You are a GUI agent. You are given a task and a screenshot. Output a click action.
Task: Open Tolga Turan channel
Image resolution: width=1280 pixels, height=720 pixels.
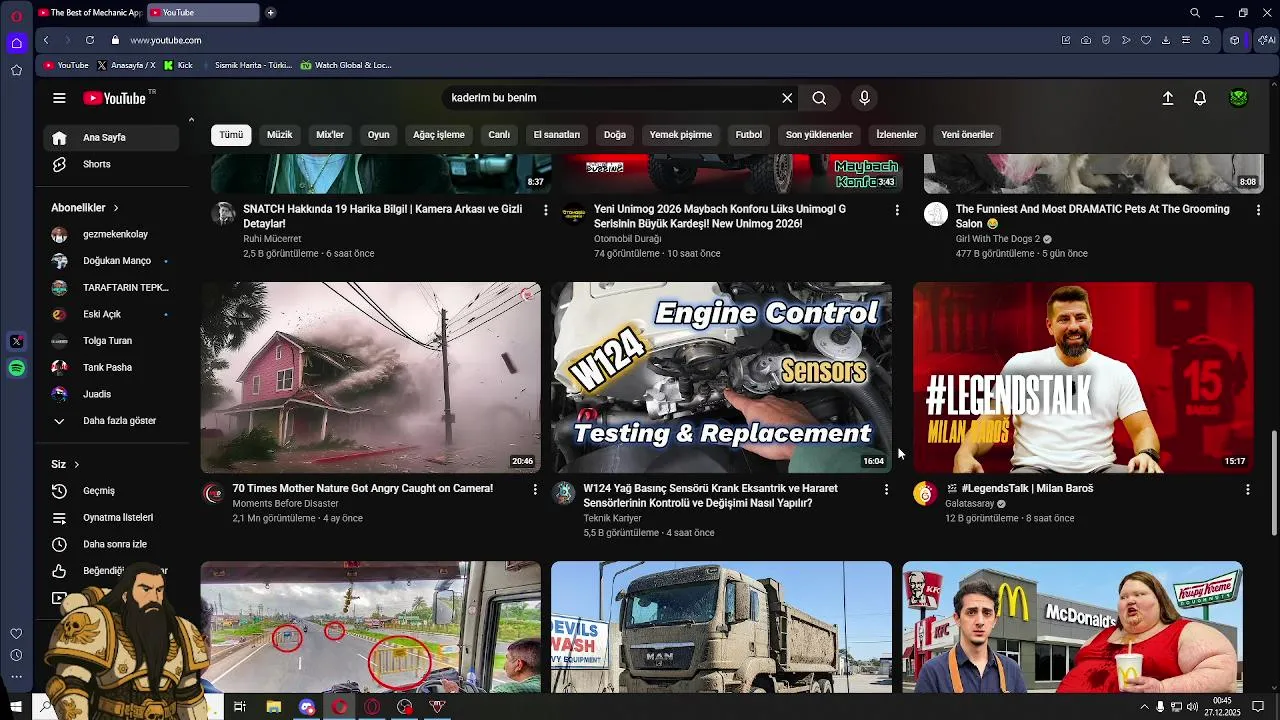(112, 341)
